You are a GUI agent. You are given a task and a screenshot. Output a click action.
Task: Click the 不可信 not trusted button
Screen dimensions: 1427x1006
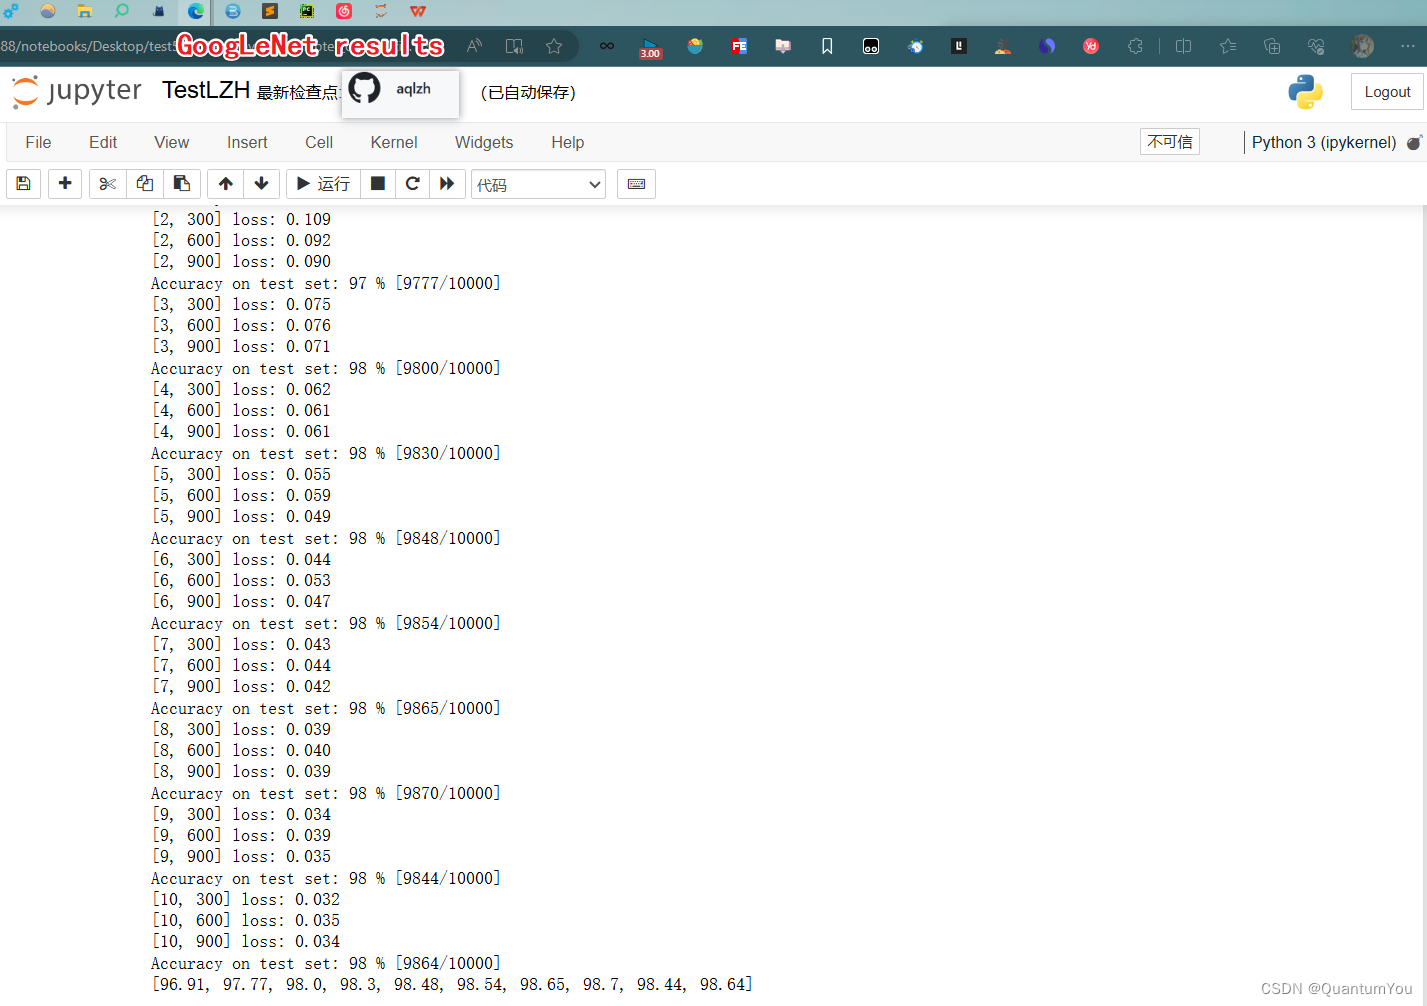tap(1170, 142)
